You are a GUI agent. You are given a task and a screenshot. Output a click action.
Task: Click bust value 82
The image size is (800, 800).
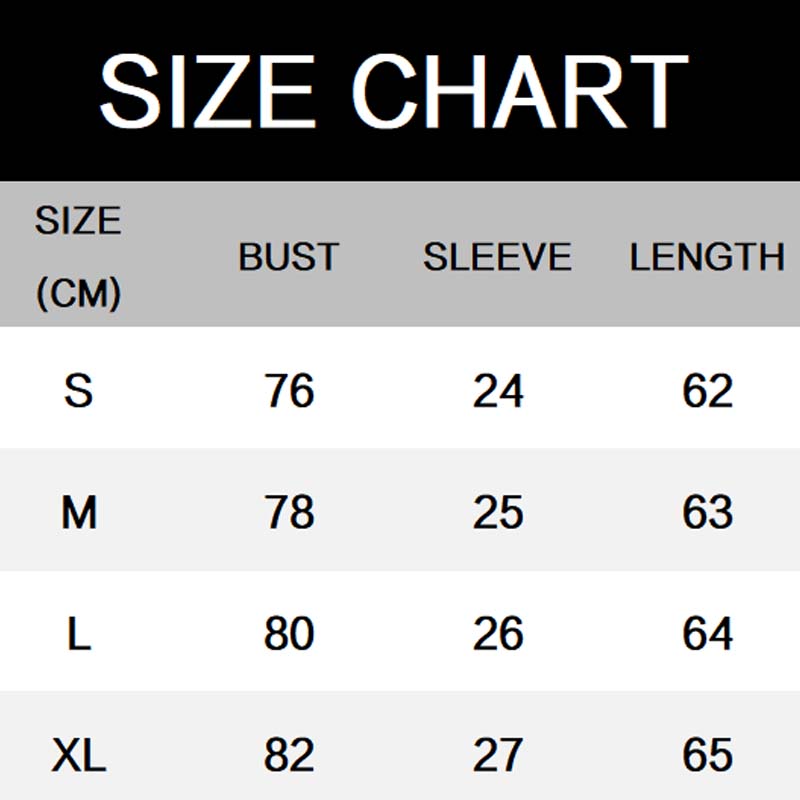289,755
